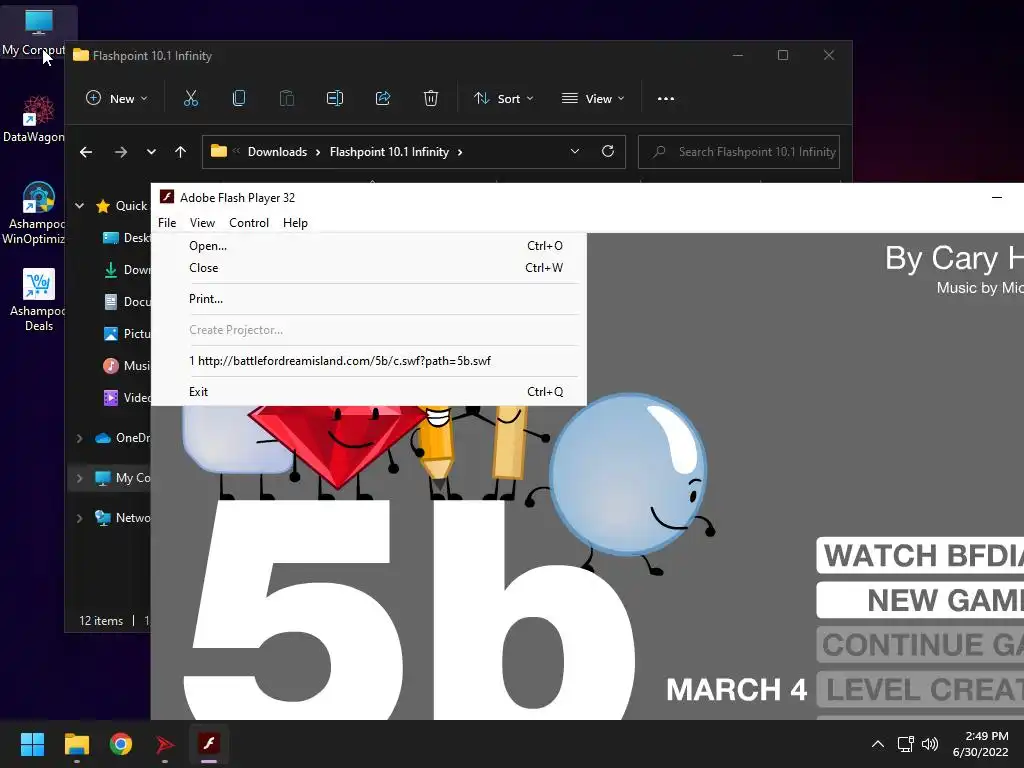Click the LEVEL CREATOR button
The image size is (1024, 768).
point(920,689)
